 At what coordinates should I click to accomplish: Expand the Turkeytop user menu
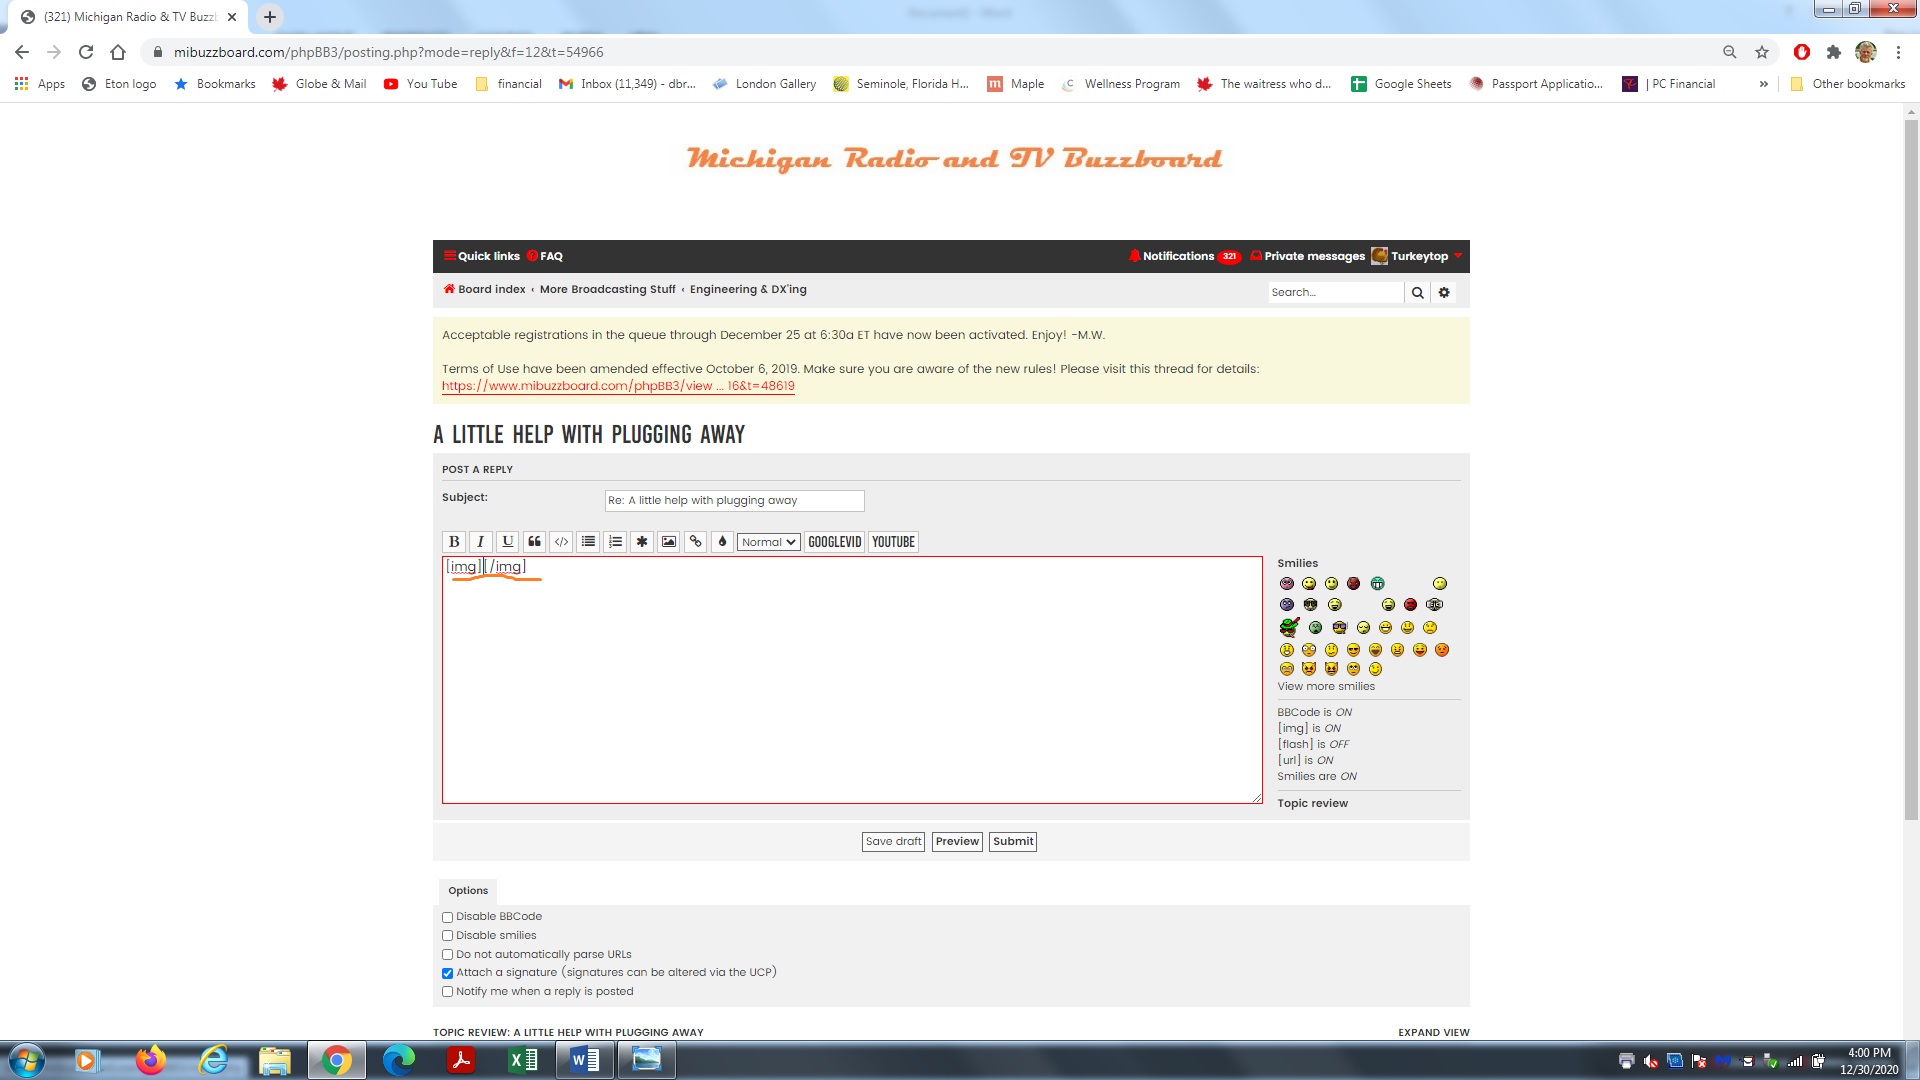(1418, 256)
